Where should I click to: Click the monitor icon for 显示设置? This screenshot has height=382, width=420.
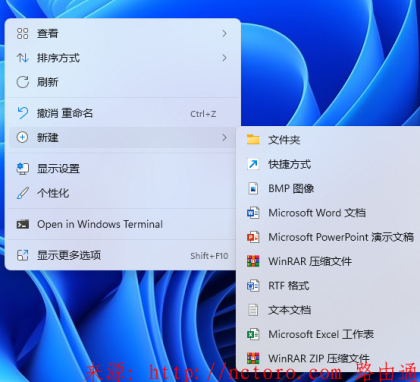[22, 168]
